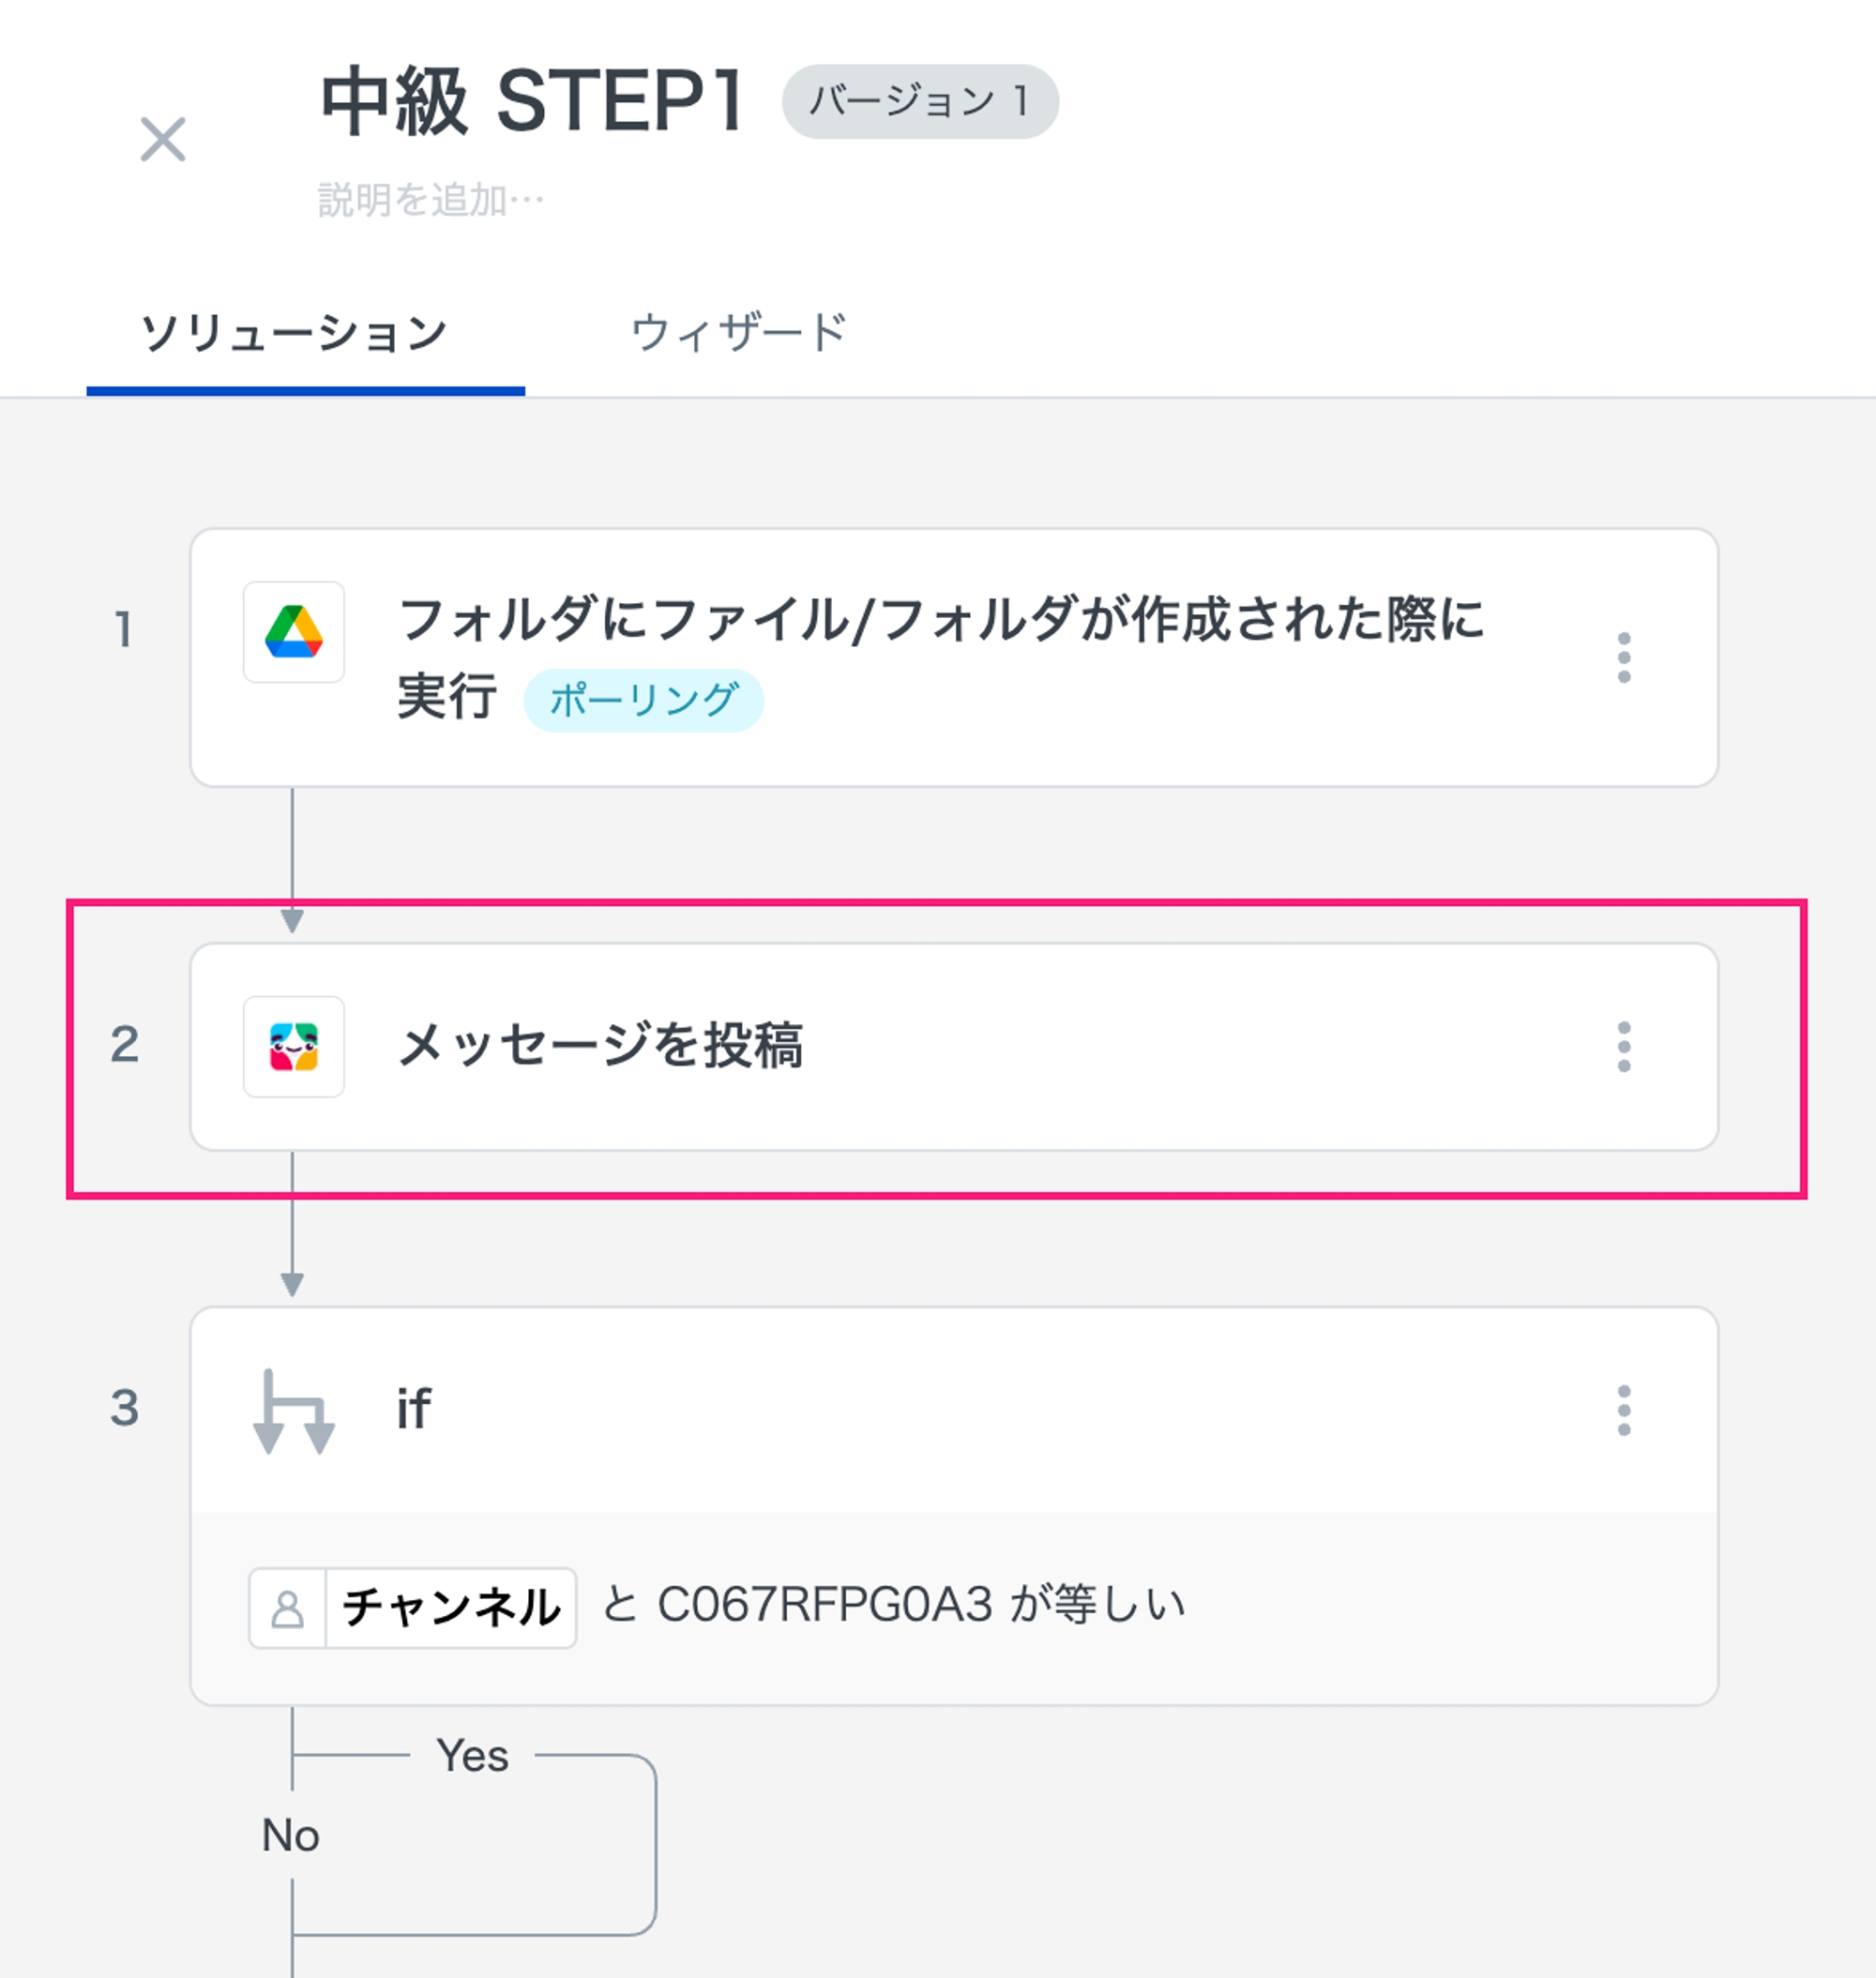
Task: Switch to the ウィザード tab
Action: [739, 334]
